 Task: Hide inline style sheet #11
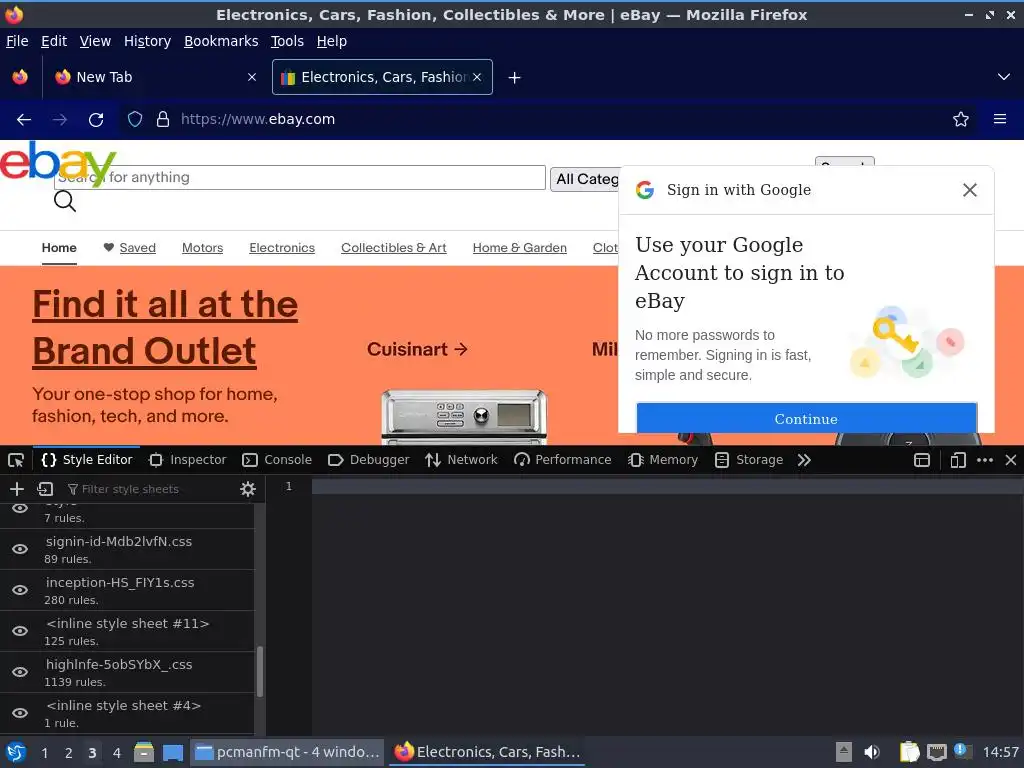pos(20,632)
